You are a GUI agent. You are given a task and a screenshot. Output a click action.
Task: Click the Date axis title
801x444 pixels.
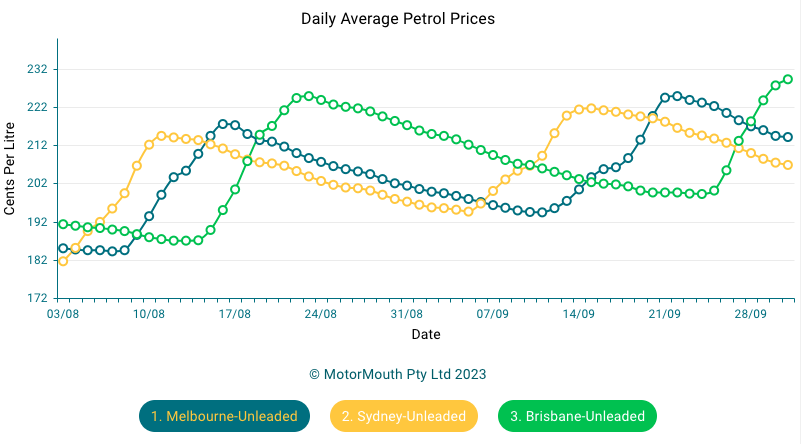tap(425, 334)
